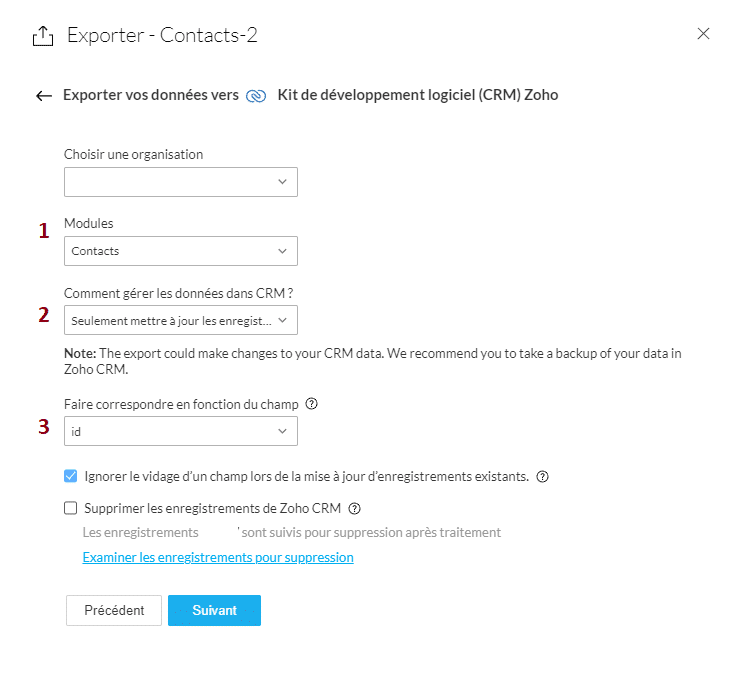Screen dimensions: 744x673
Task: Click the Kit de développement logiciel Zoho label
Action: pos(417,96)
